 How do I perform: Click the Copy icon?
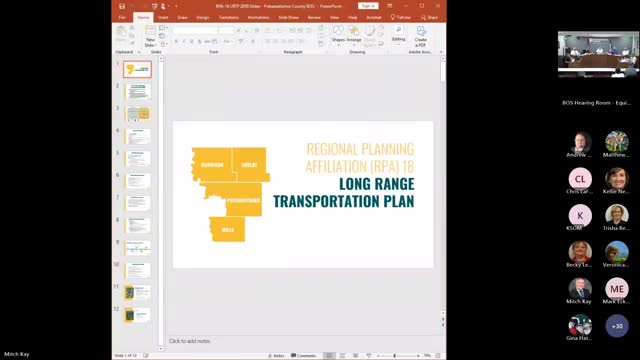click(132, 36)
